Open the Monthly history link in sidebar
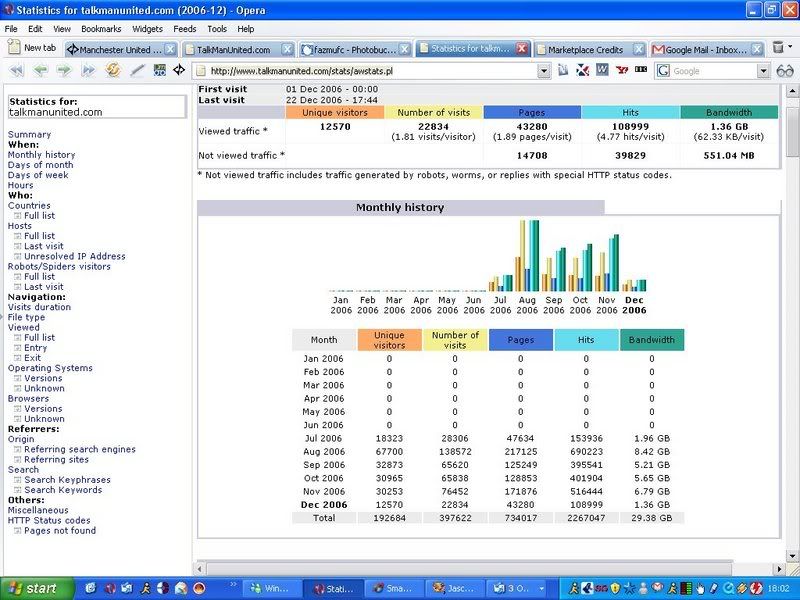 click(41, 155)
